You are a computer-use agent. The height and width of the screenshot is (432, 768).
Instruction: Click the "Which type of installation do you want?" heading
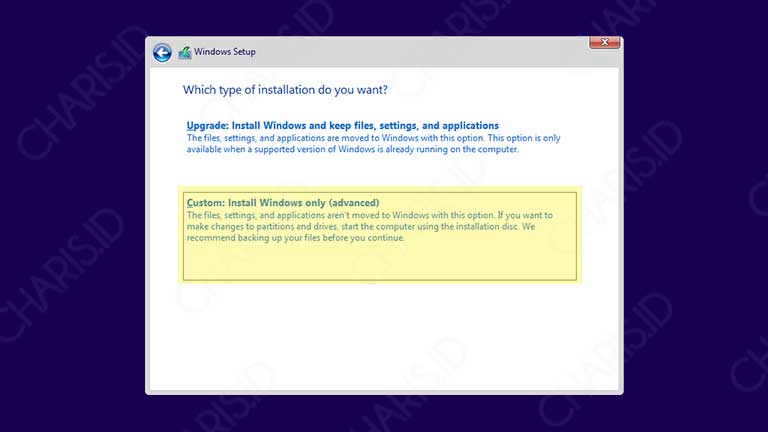(285, 90)
